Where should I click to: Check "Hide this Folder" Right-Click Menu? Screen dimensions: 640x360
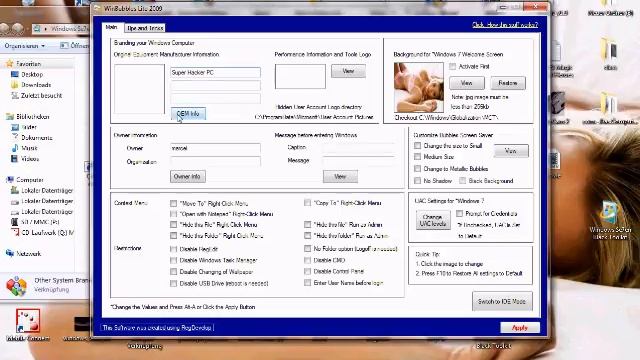[173, 236]
